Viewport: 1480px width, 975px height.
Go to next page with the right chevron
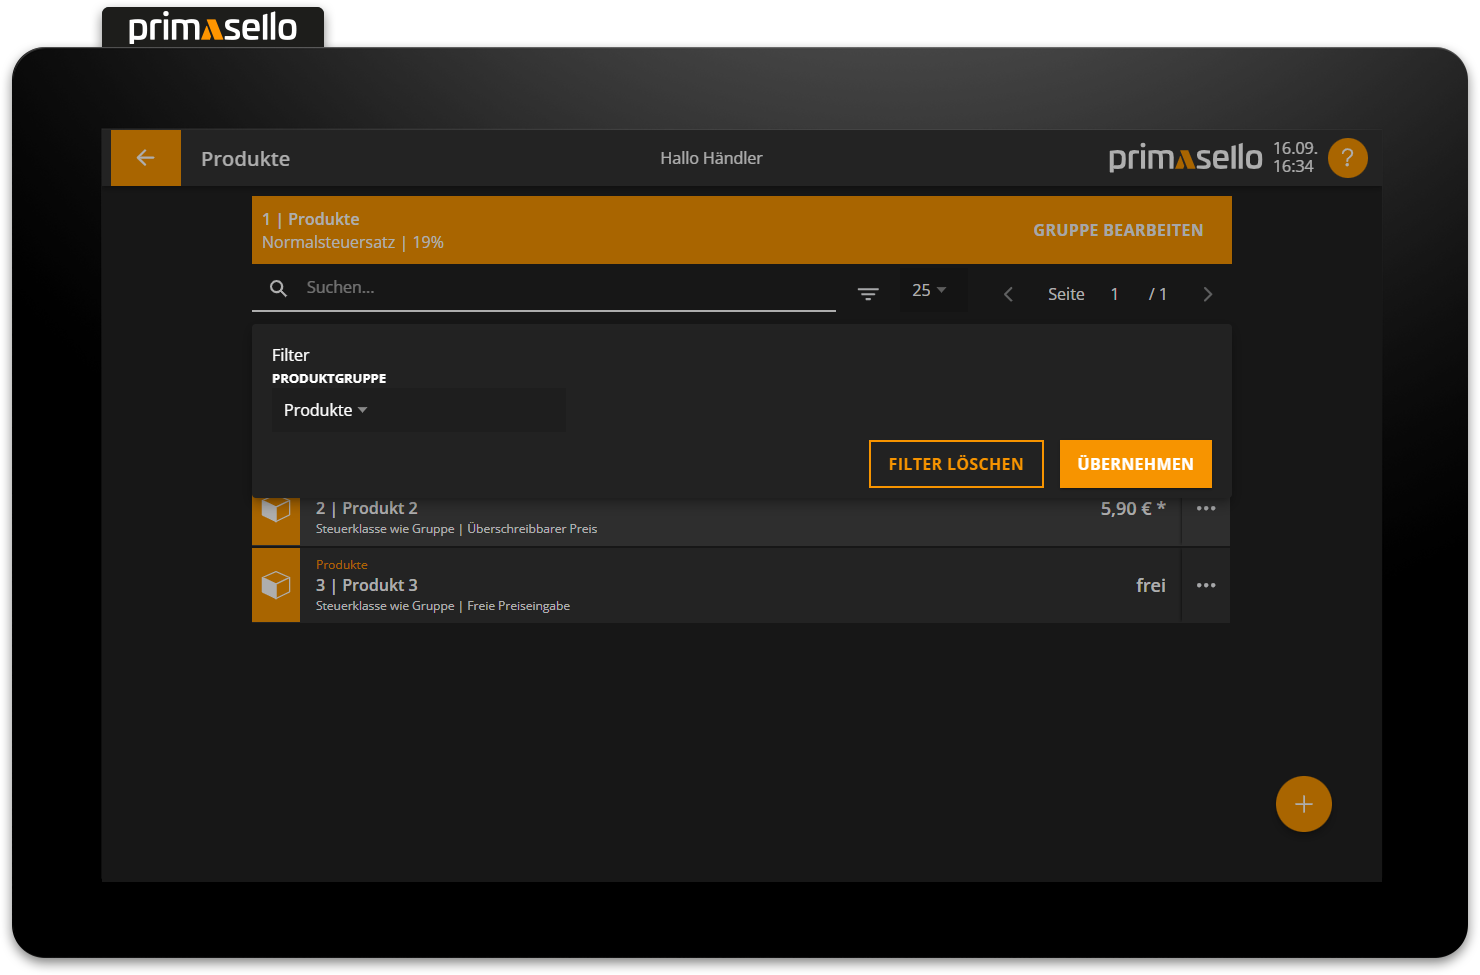click(1208, 293)
